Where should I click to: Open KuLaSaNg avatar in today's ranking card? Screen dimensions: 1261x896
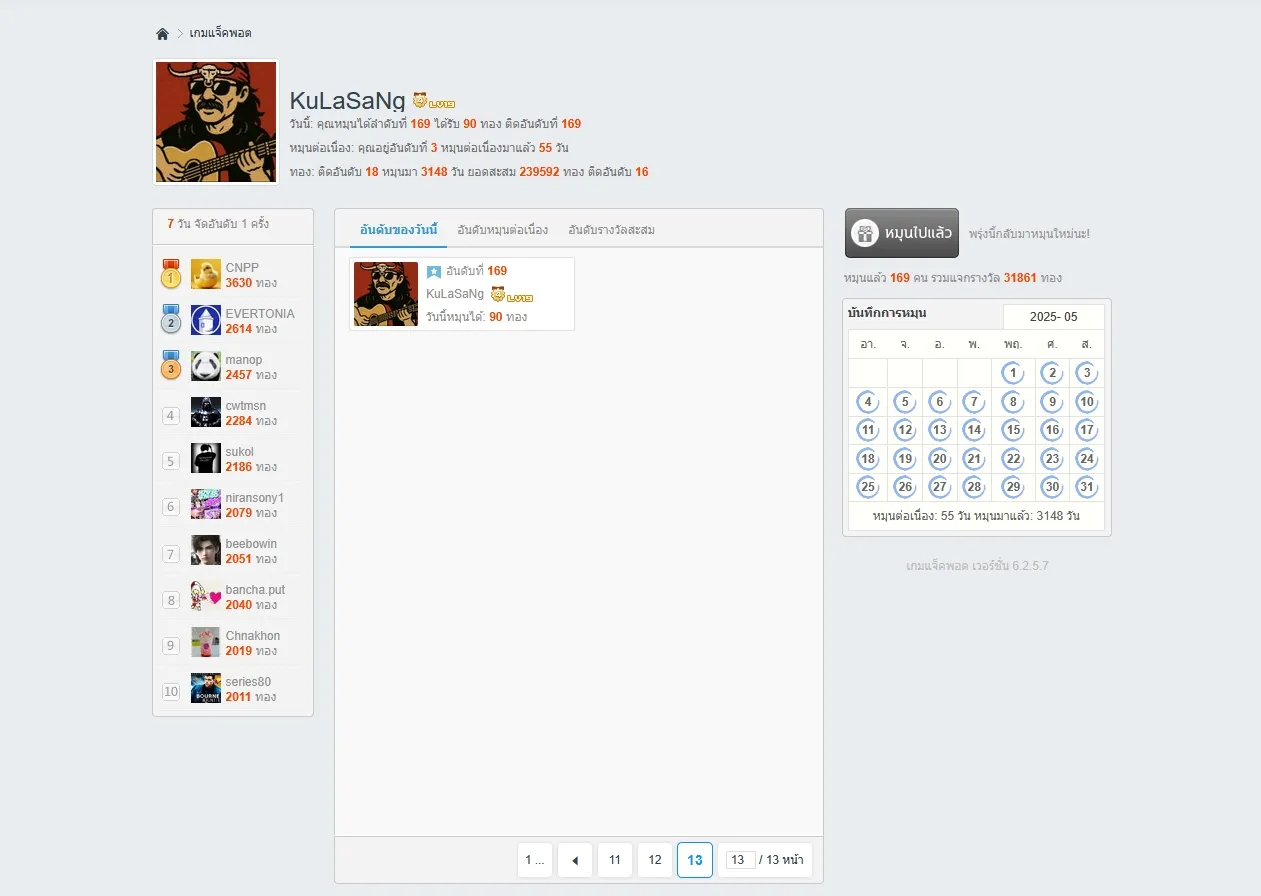(x=386, y=294)
